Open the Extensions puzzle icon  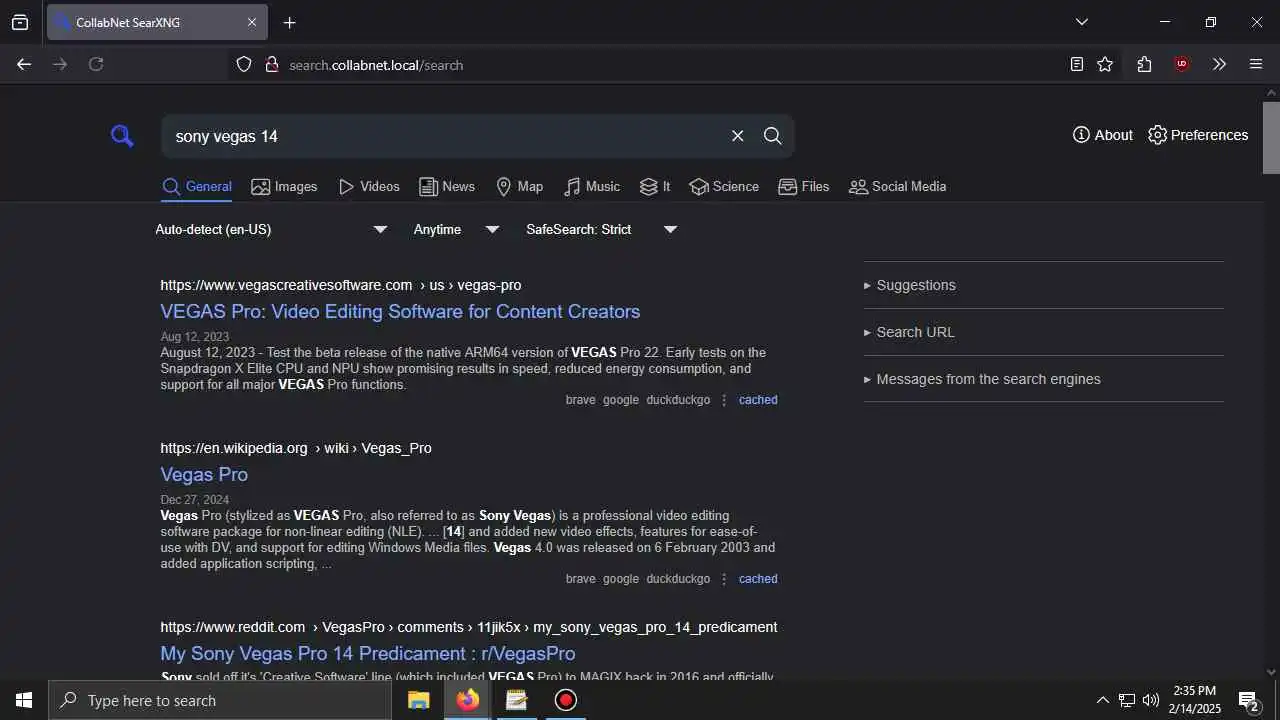click(1144, 64)
